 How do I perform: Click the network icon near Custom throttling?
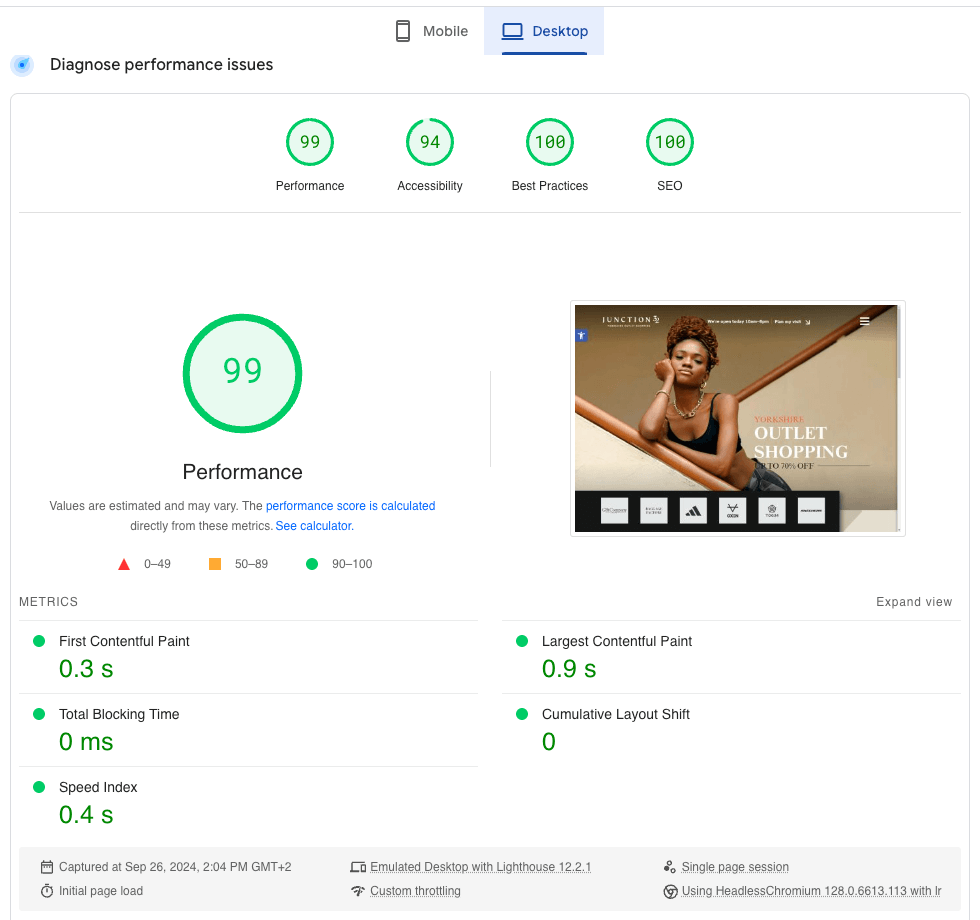[x=358, y=891]
